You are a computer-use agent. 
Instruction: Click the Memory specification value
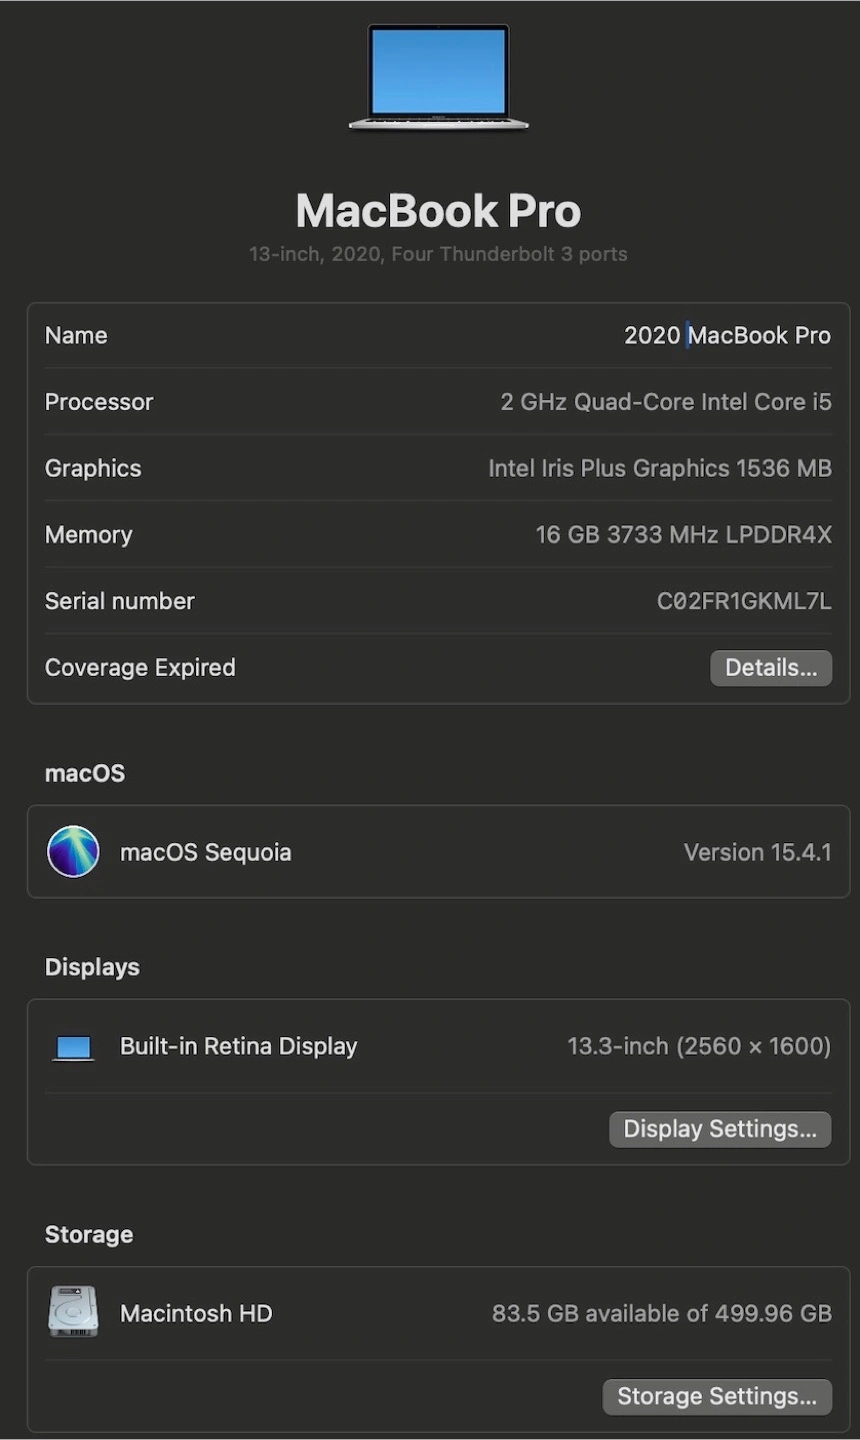tap(683, 535)
